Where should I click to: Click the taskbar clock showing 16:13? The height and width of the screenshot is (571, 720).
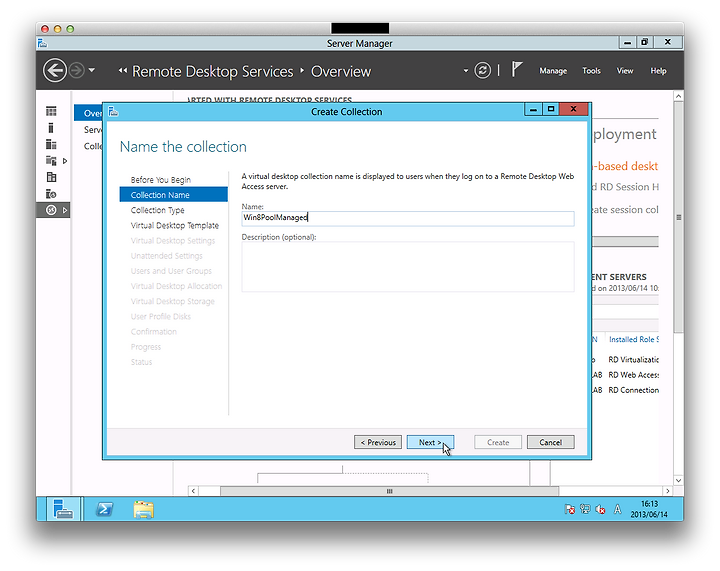[x=649, y=509]
